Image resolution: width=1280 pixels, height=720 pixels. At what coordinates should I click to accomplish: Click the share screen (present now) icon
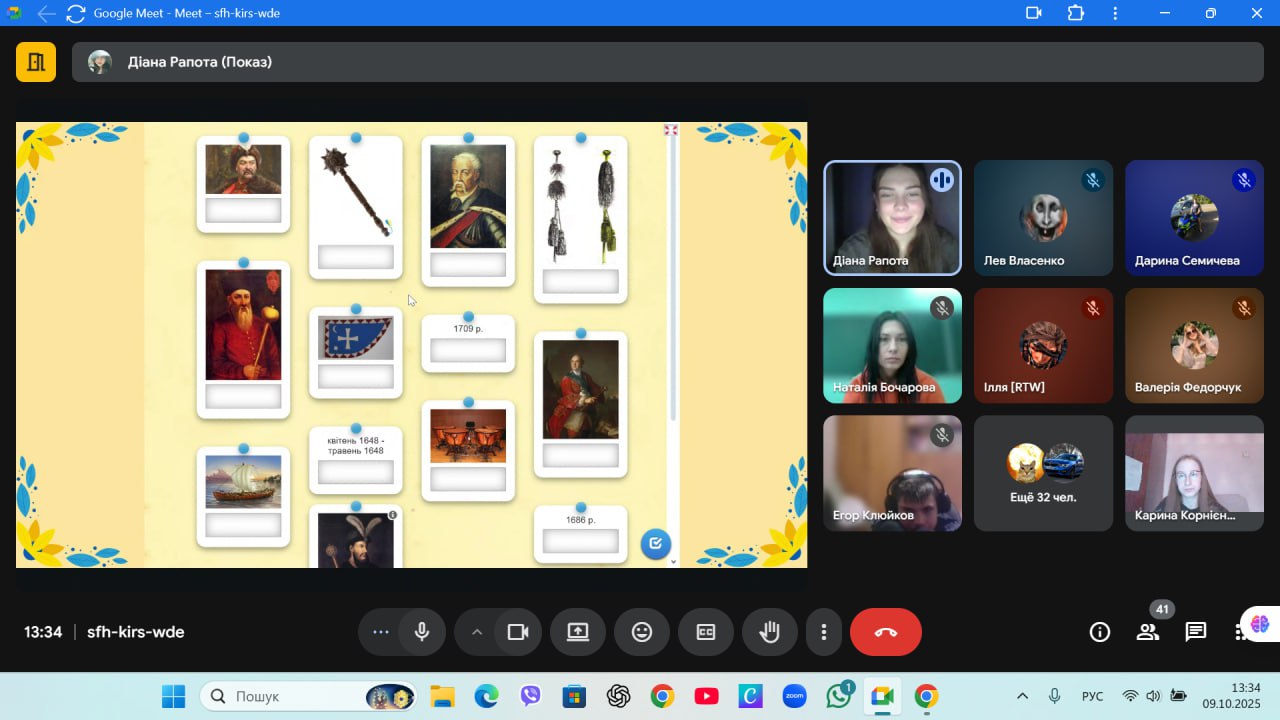coord(578,632)
